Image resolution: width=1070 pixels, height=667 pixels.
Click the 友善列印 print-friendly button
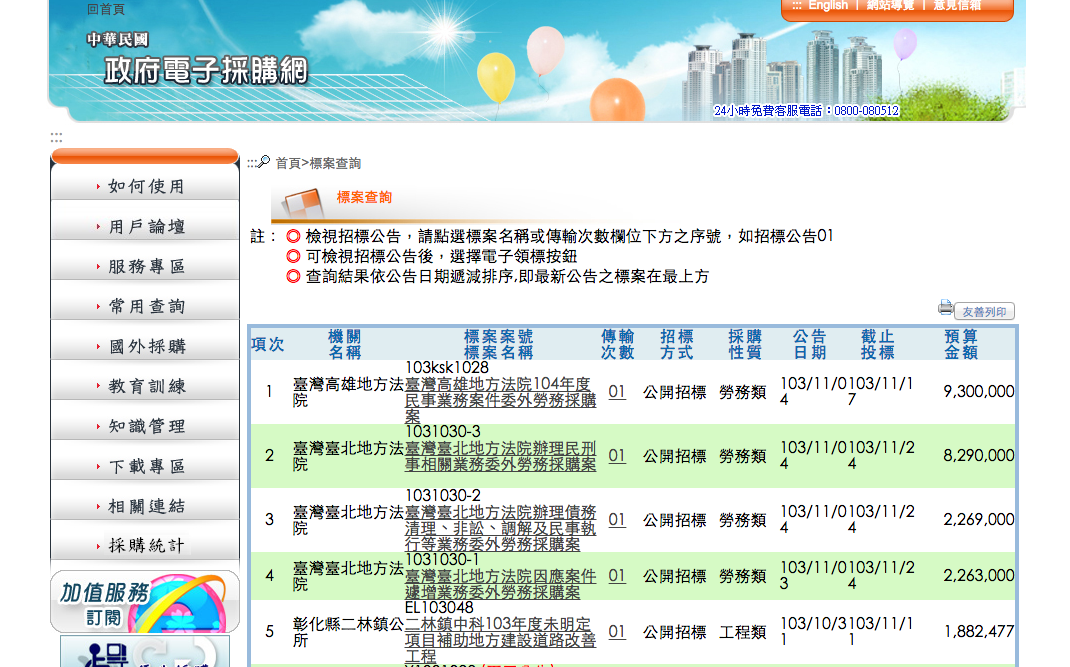[x=984, y=311]
